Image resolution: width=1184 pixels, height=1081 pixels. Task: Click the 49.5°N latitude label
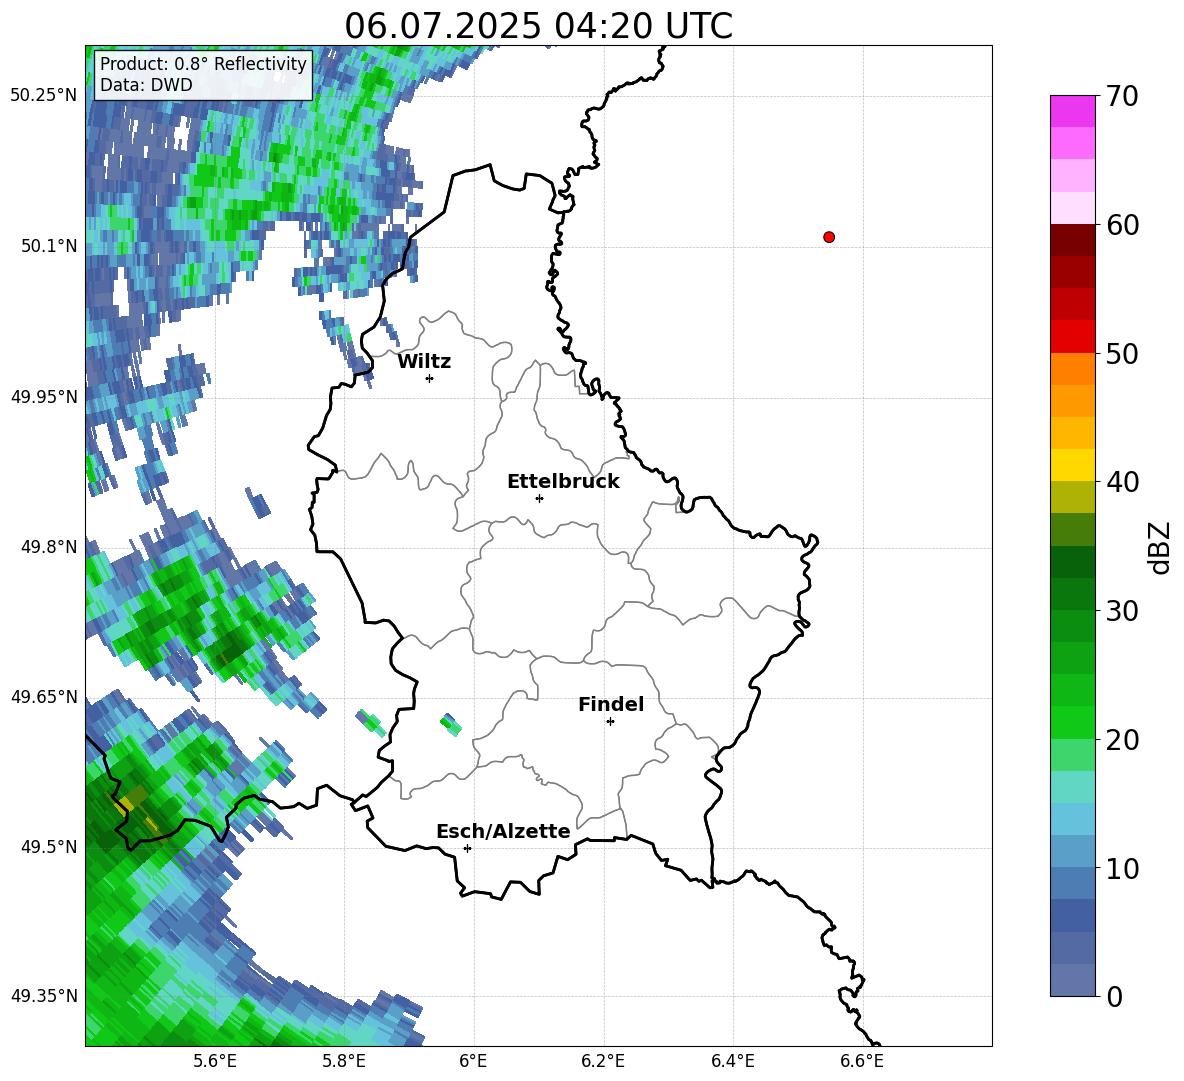click(x=49, y=847)
